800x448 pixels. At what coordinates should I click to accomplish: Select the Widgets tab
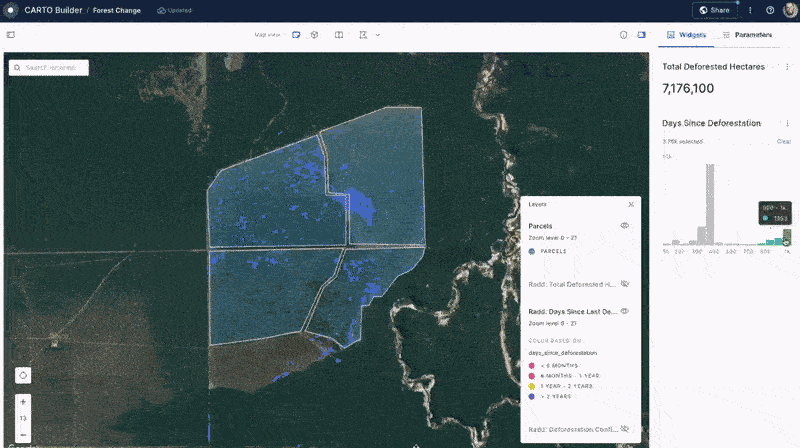coord(686,35)
